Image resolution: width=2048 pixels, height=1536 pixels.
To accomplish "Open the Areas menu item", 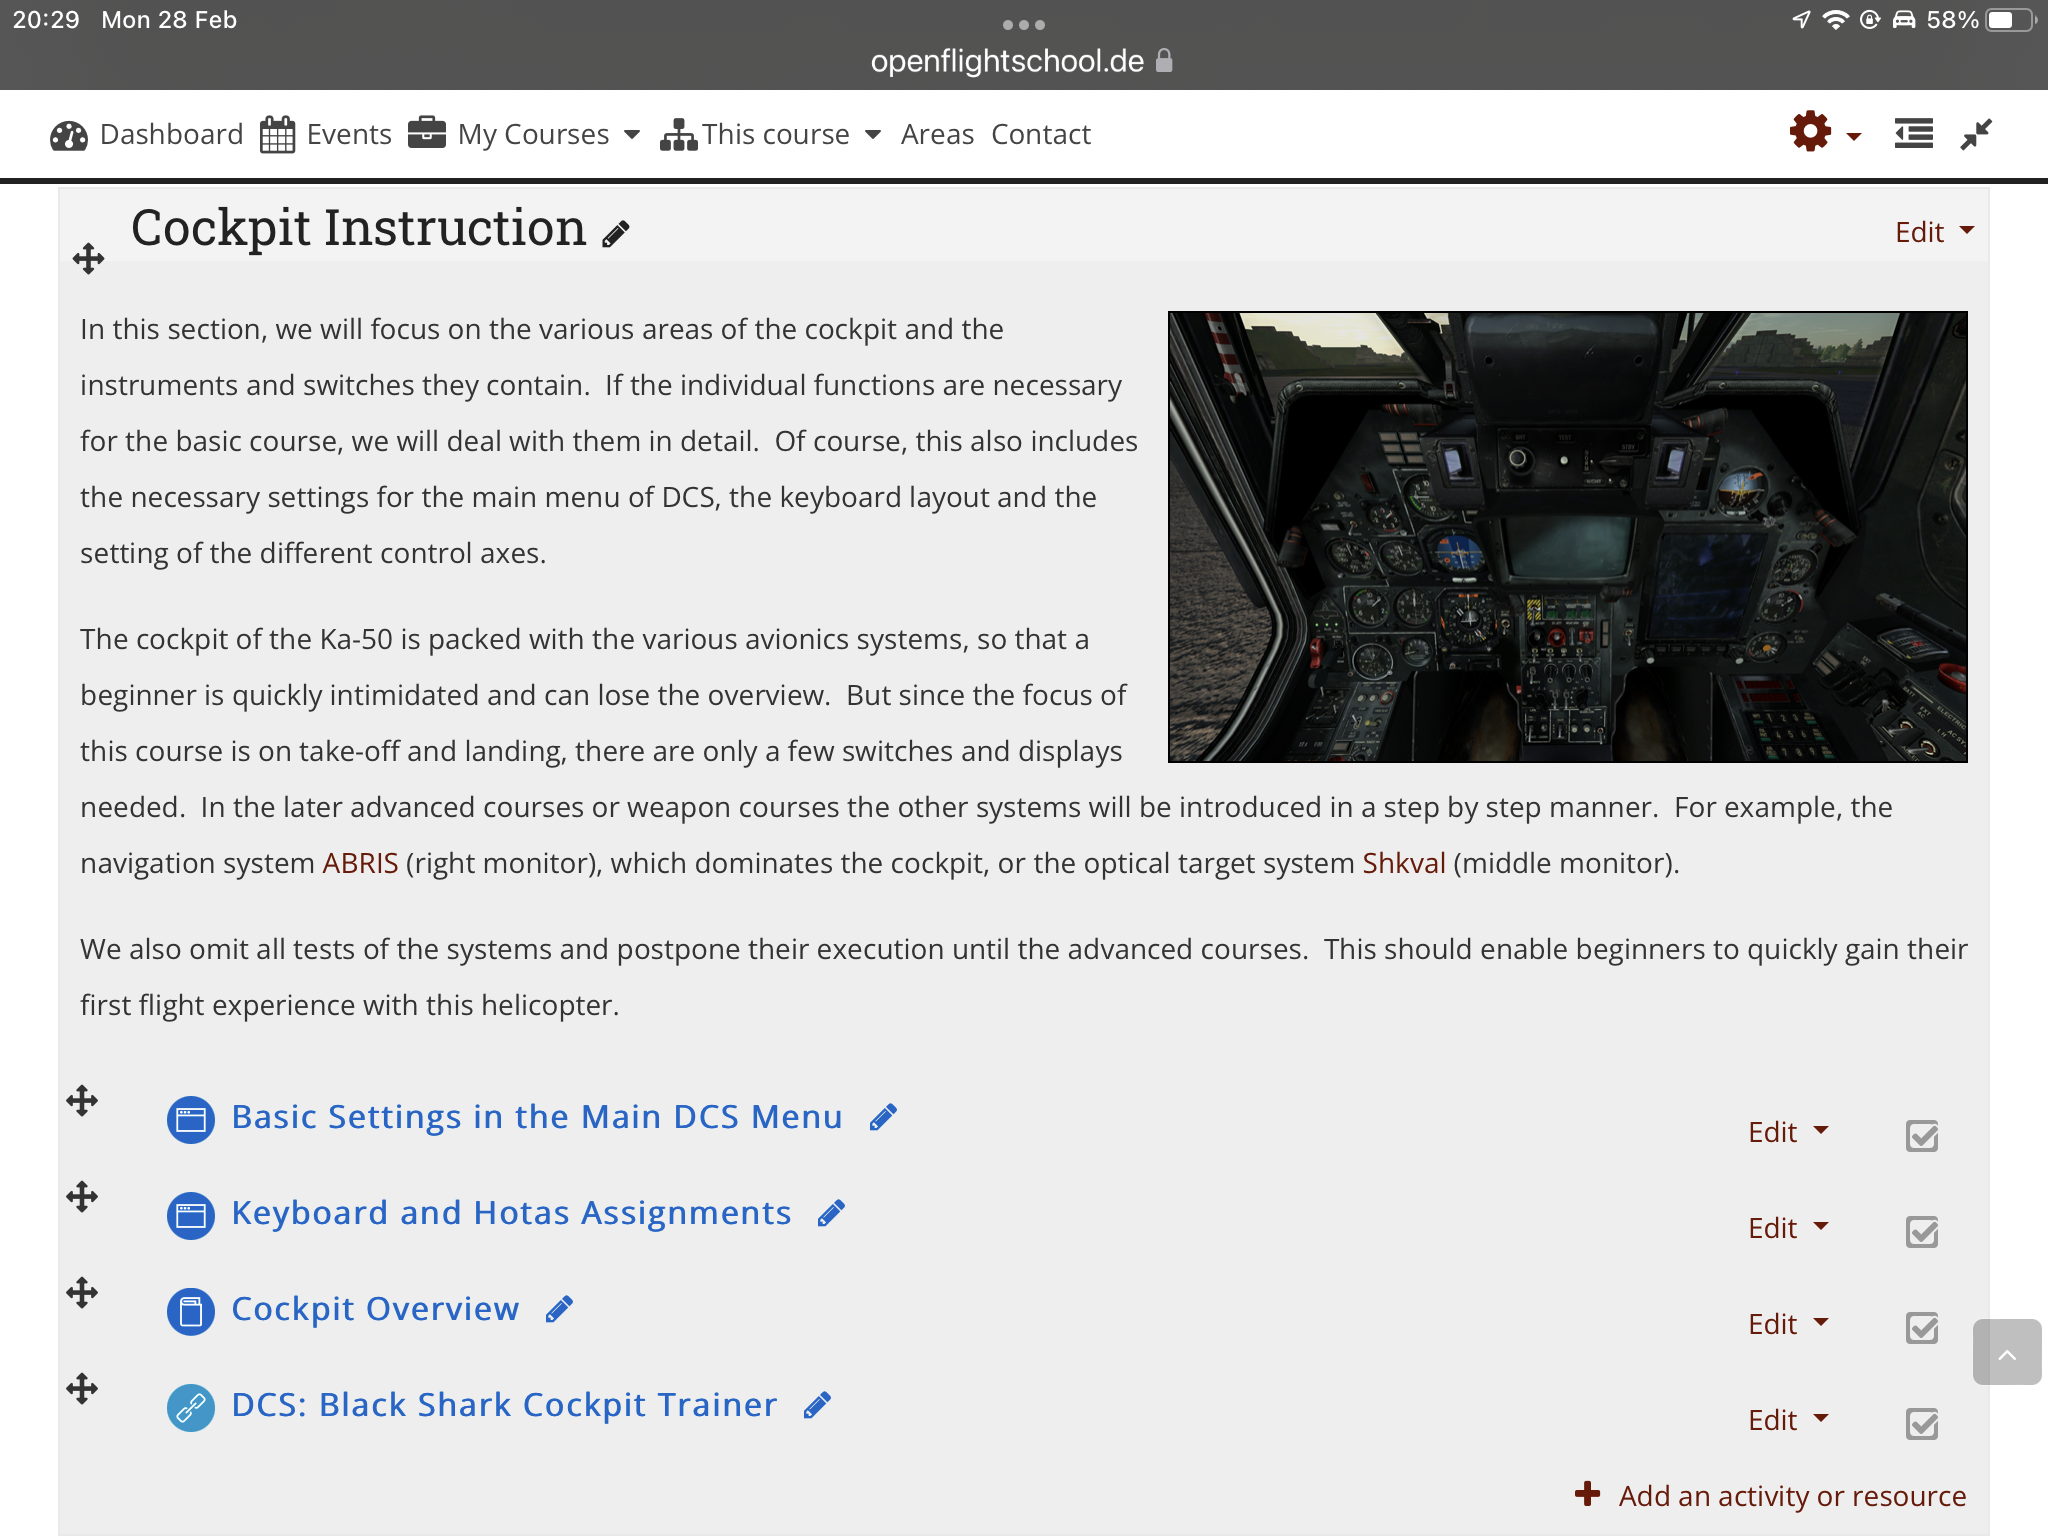I will pos(937,134).
